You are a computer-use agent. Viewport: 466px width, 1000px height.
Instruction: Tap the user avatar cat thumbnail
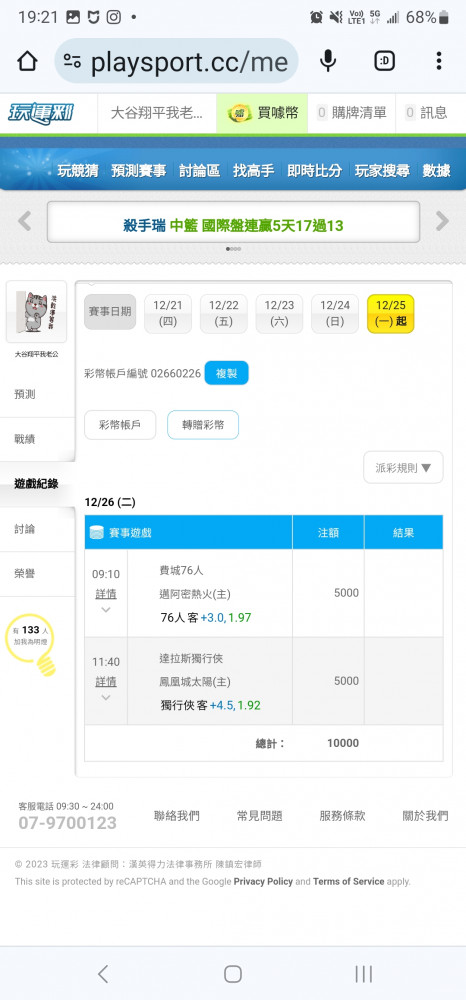tap(36, 312)
